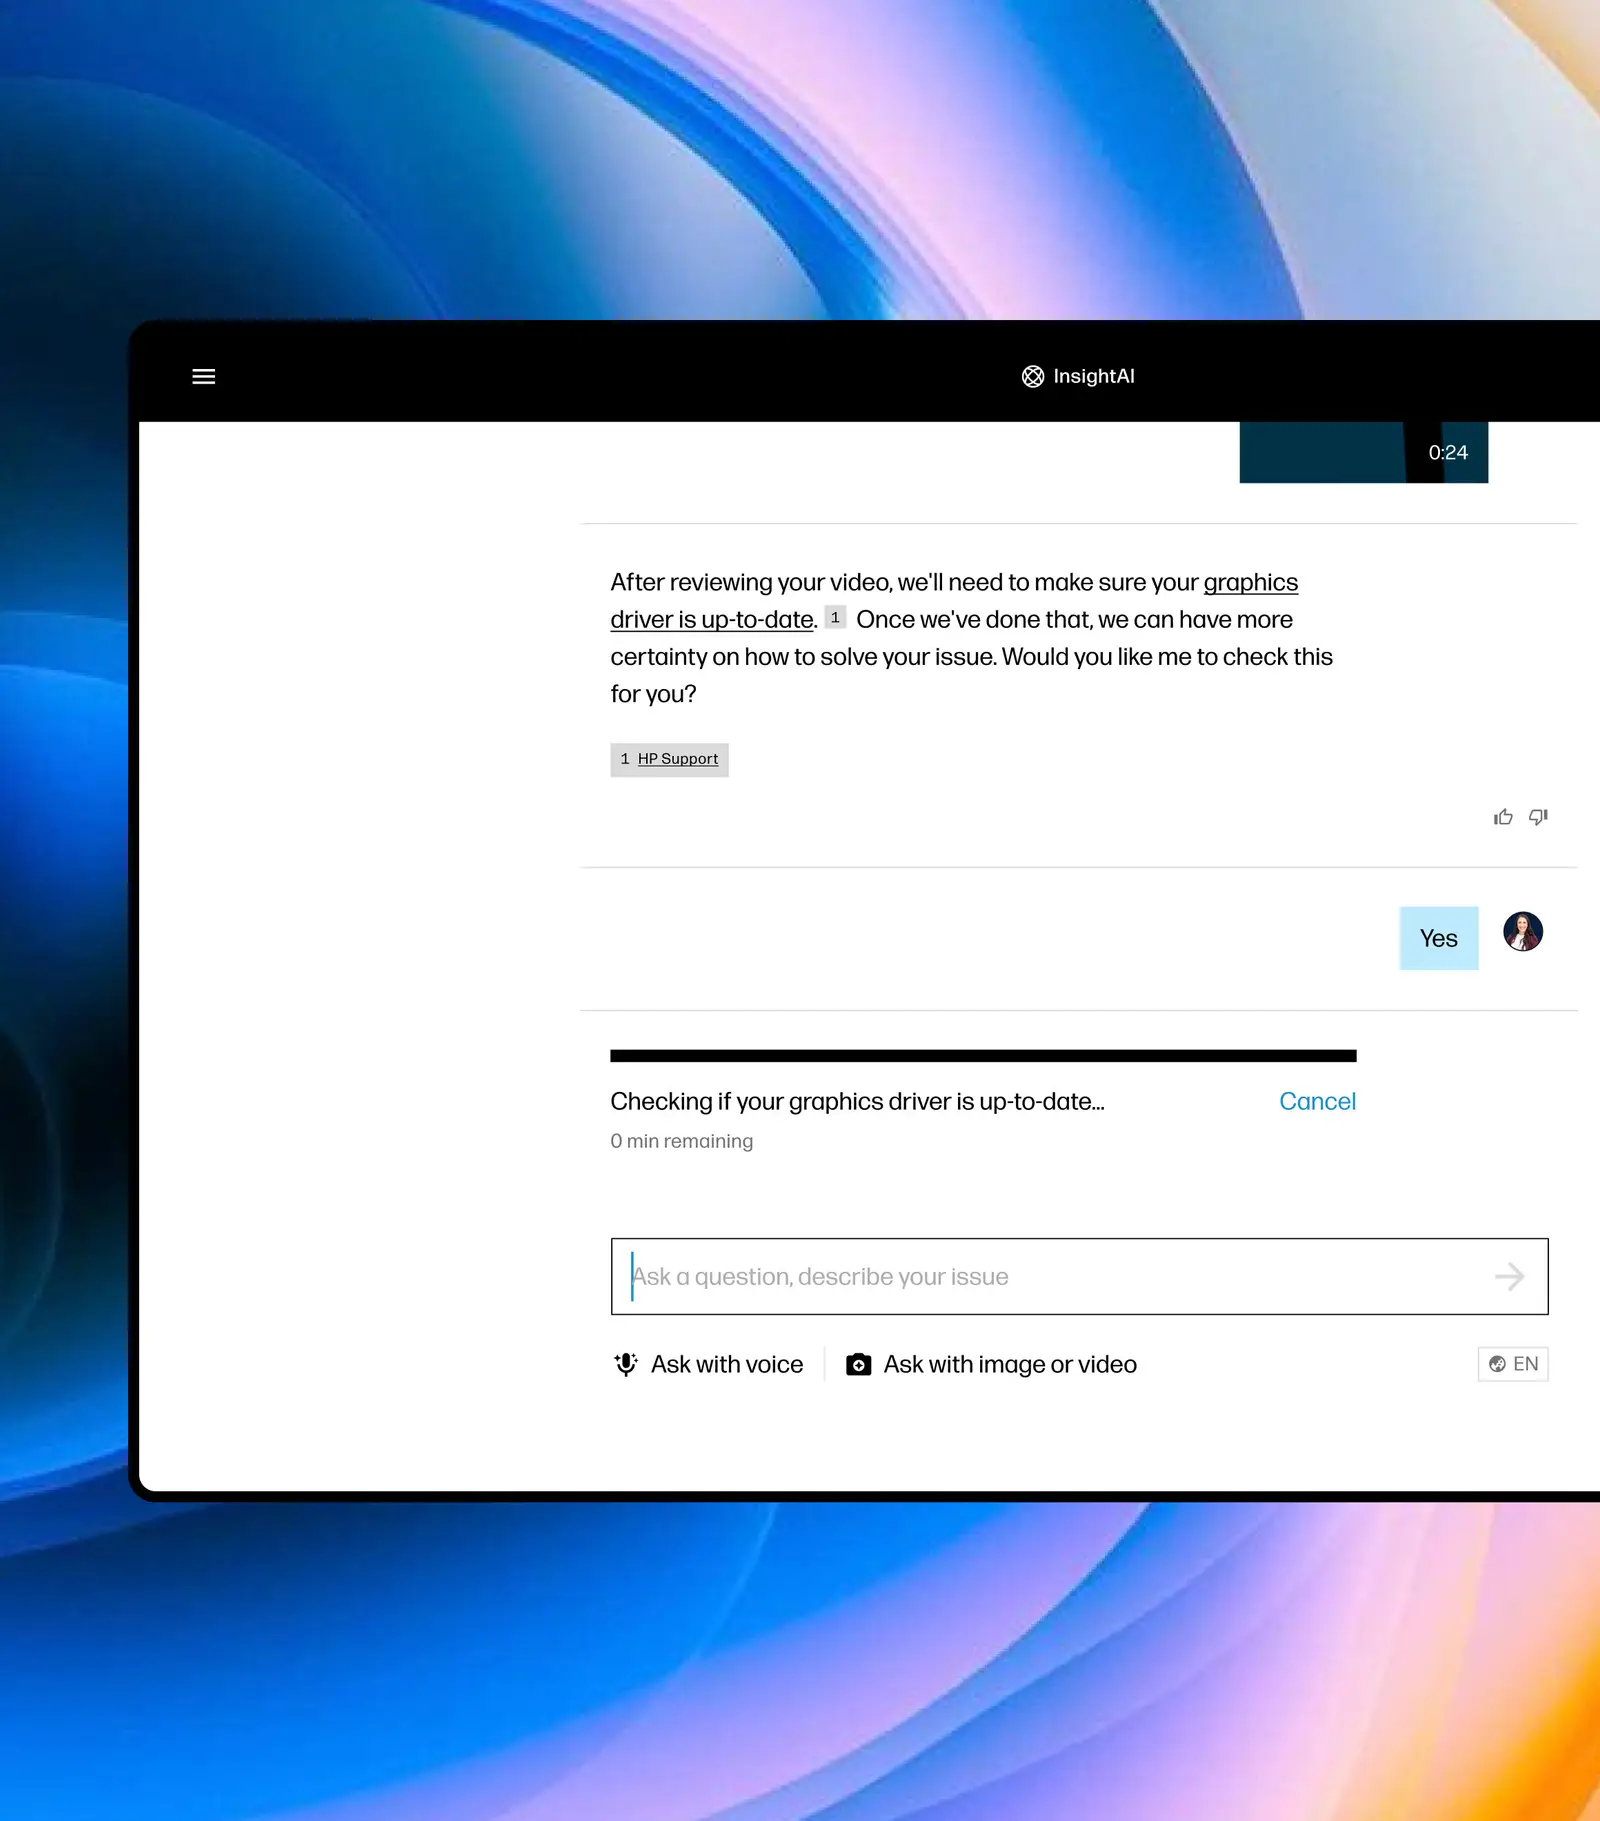Click the Yes reply bubble
This screenshot has width=1600, height=1821.
[1438, 938]
